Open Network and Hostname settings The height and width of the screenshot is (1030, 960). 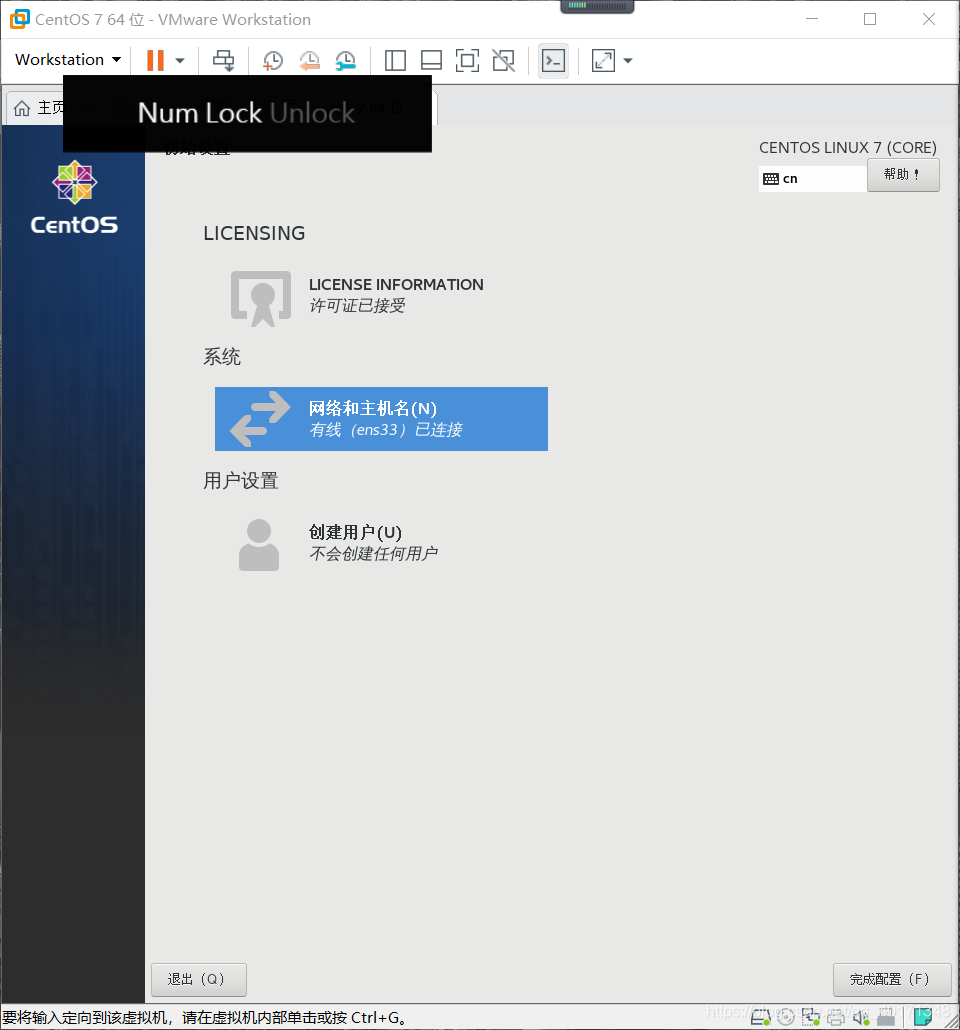381,418
